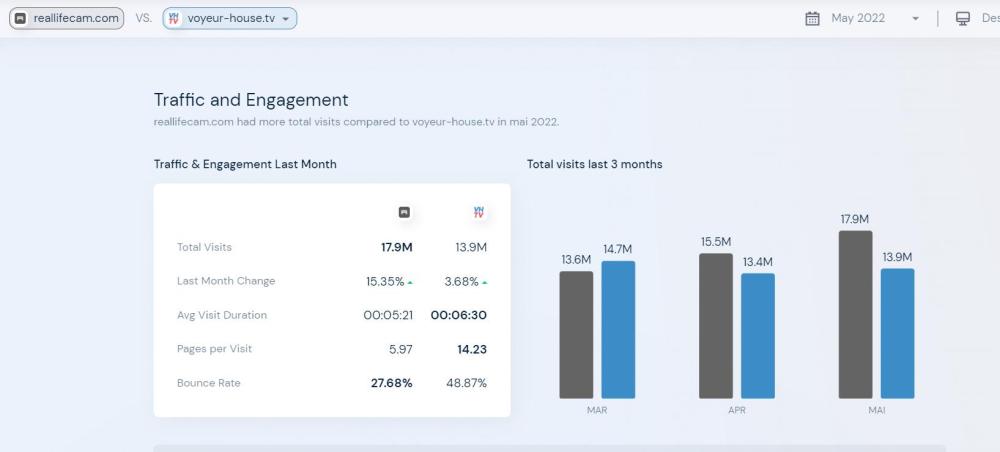Click the gray MAI bar labeled 17.9M
Image resolution: width=1000 pixels, height=452 pixels.
point(855,314)
